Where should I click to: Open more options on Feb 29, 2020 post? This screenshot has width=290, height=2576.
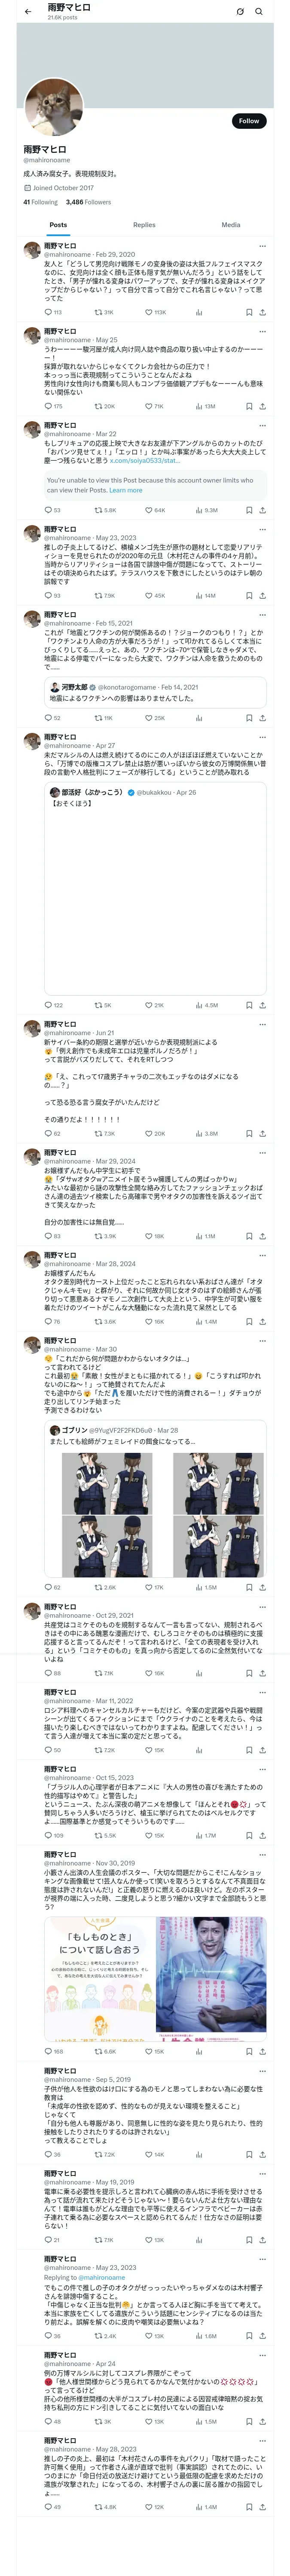pyautogui.click(x=262, y=245)
